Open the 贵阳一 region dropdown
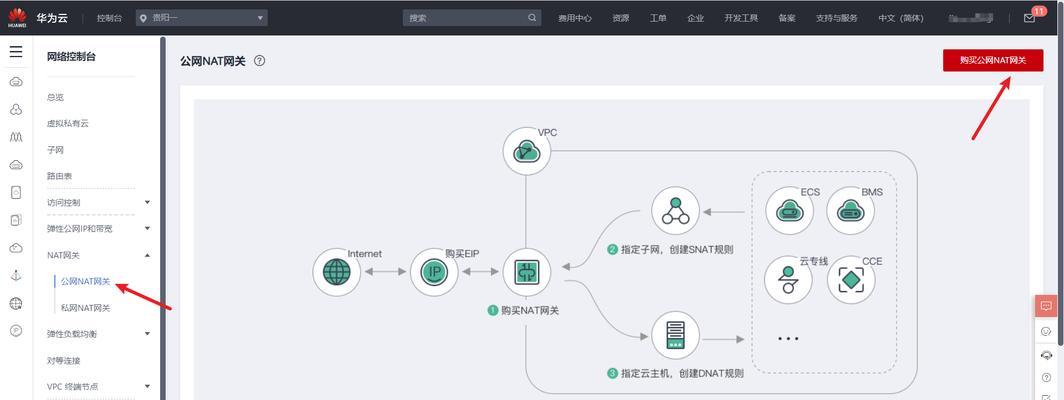This screenshot has height=400, width=1064. click(x=202, y=18)
